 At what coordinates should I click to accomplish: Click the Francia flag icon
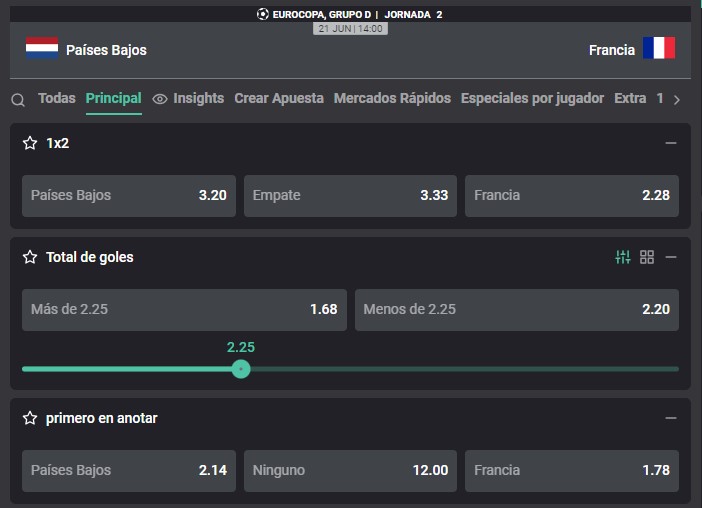659,48
